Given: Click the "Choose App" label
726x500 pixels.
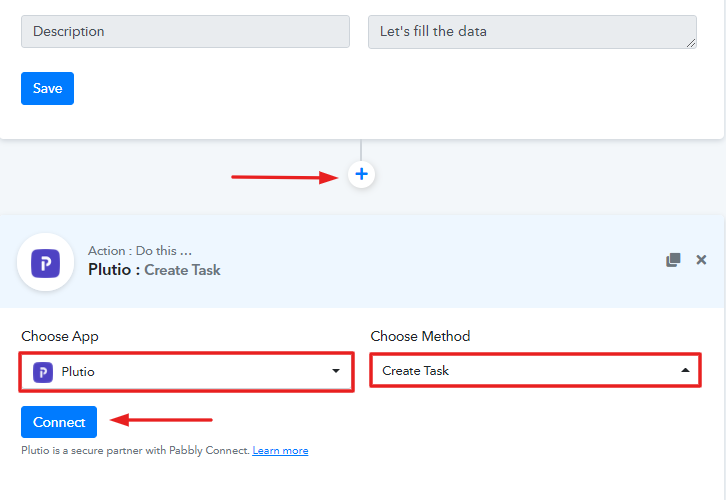Looking at the screenshot, I should click(x=60, y=336).
